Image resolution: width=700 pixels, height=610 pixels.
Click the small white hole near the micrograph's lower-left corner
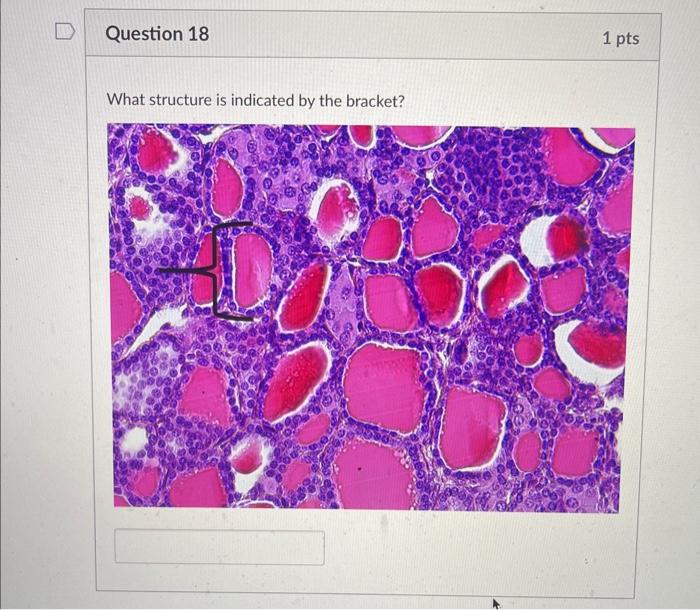pos(135,439)
